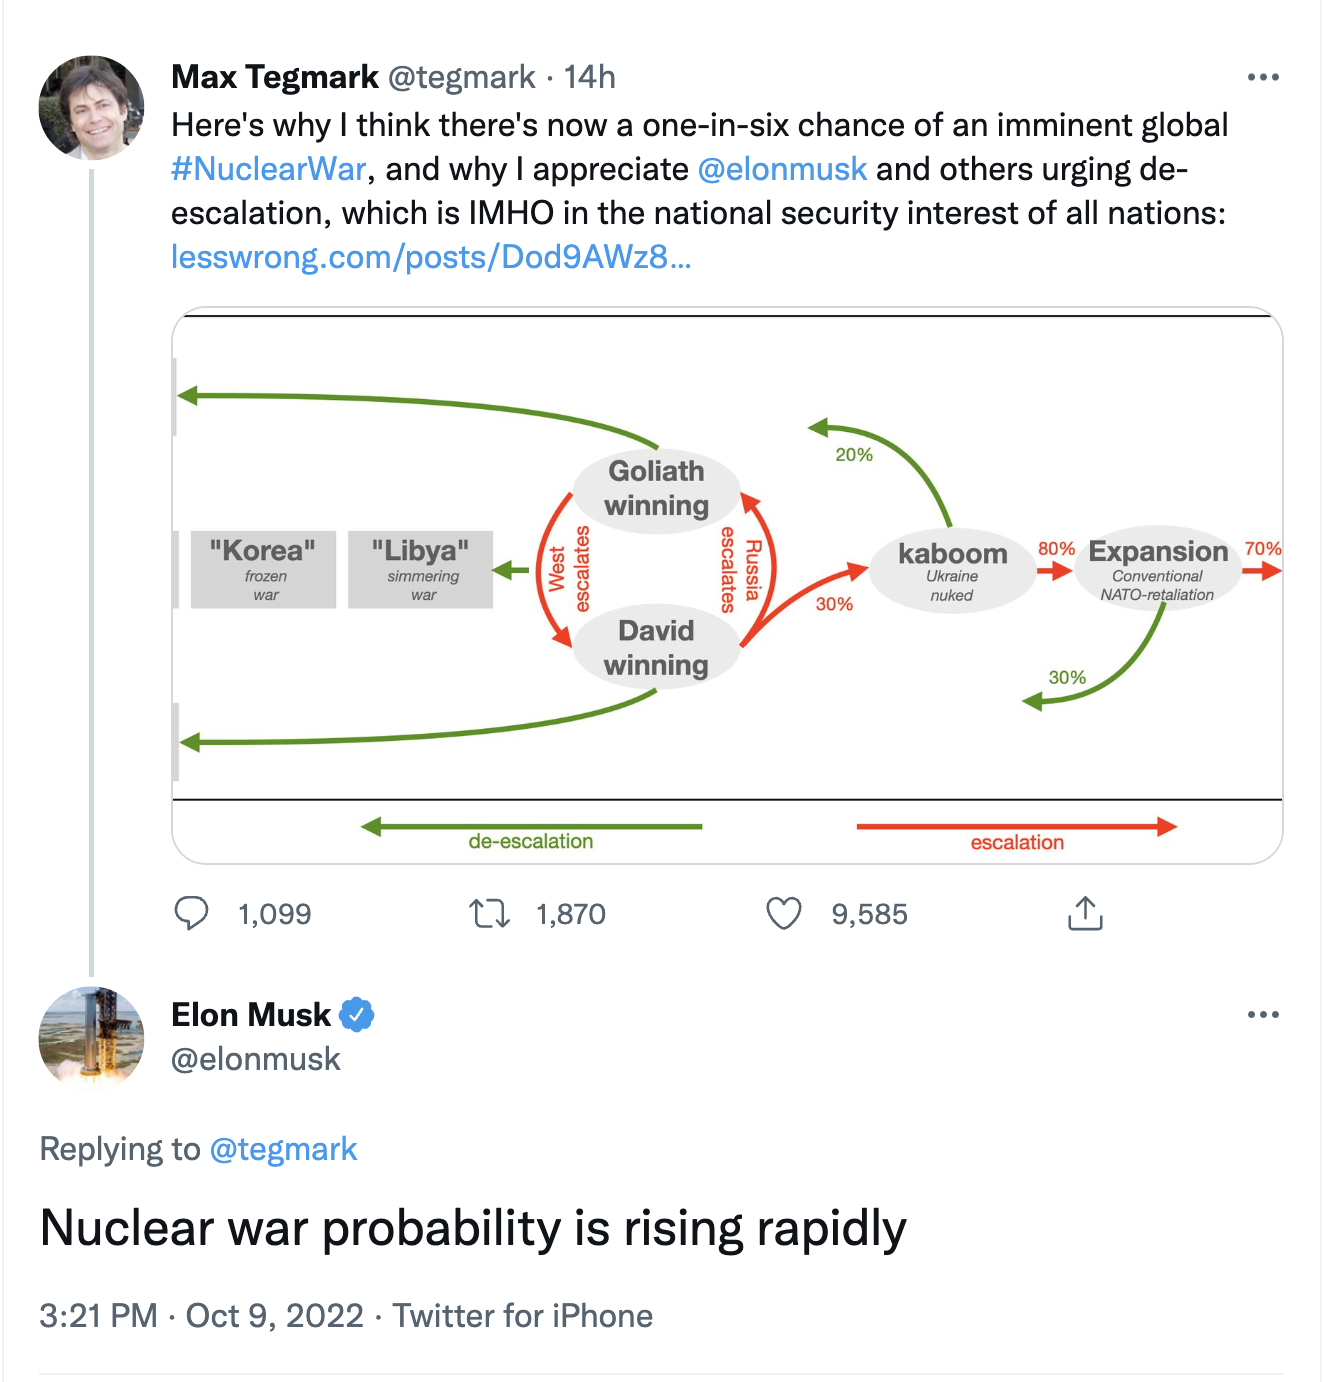Viewport: 1324px width, 1382px height.
Task: Open Elon Musk's rocket profile picture
Action: point(91,1038)
